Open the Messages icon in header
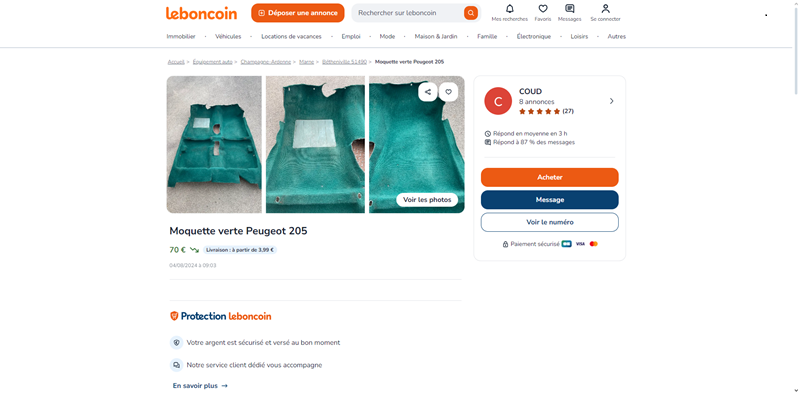Screen dimensions: 800x394 569,9
